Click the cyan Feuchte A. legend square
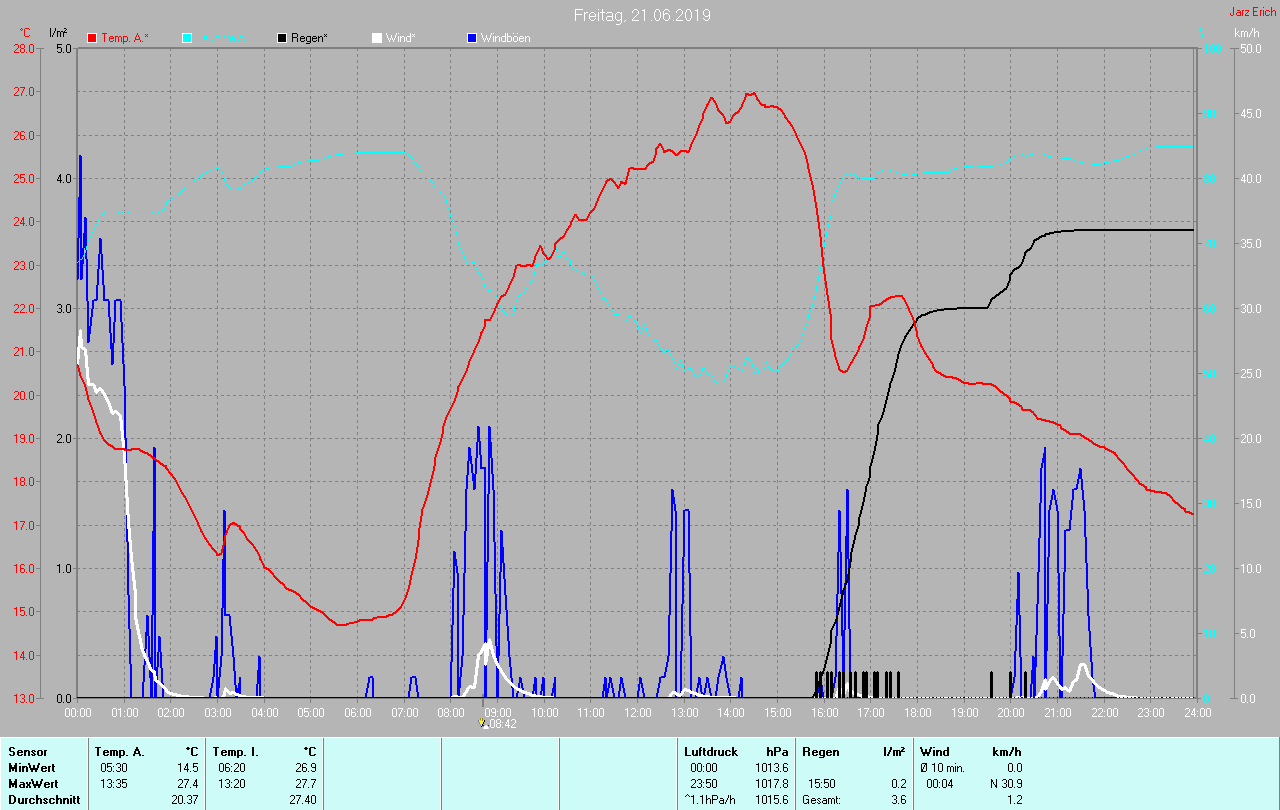The image size is (1280, 810). coord(187,38)
